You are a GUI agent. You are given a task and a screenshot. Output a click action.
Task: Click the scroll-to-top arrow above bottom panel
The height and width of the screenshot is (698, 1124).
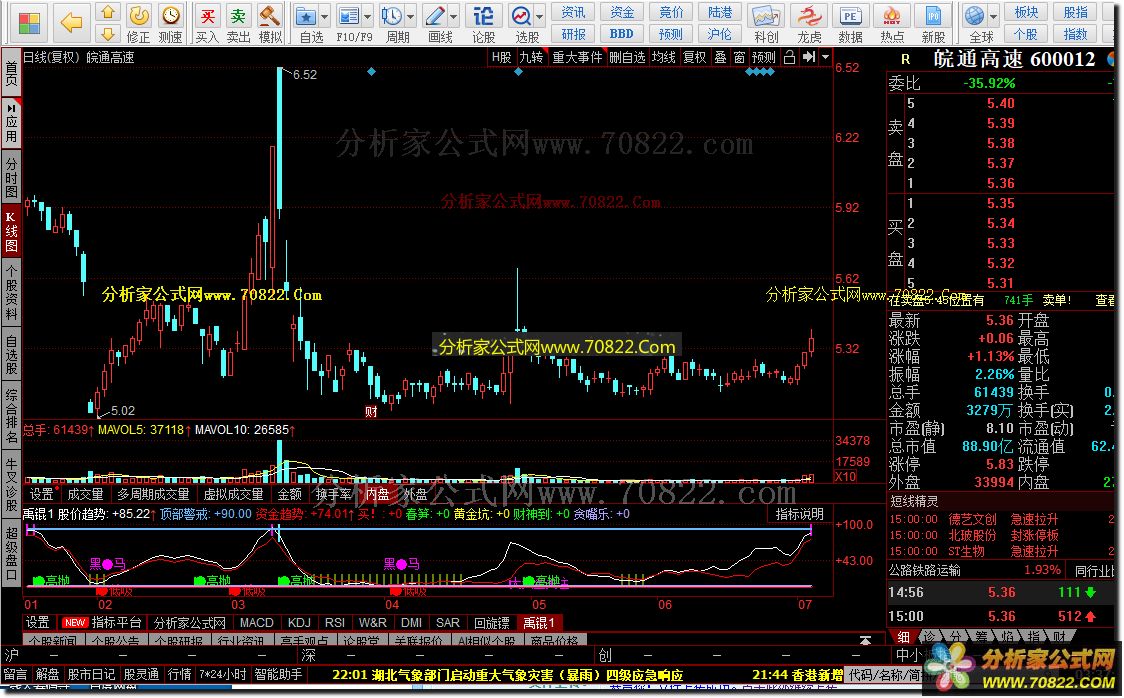(x=866, y=639)
